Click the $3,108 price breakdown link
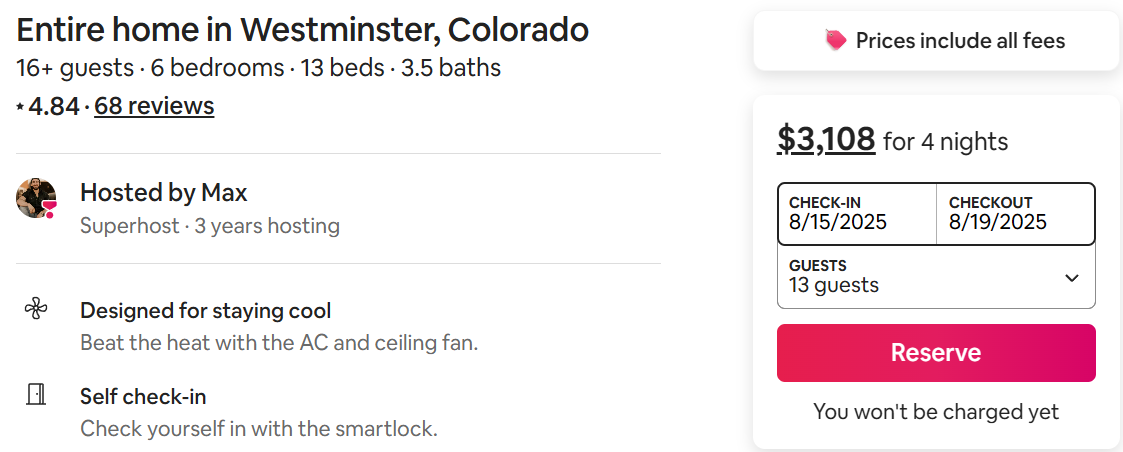The image size is (1123, 452). coord(826,140)
